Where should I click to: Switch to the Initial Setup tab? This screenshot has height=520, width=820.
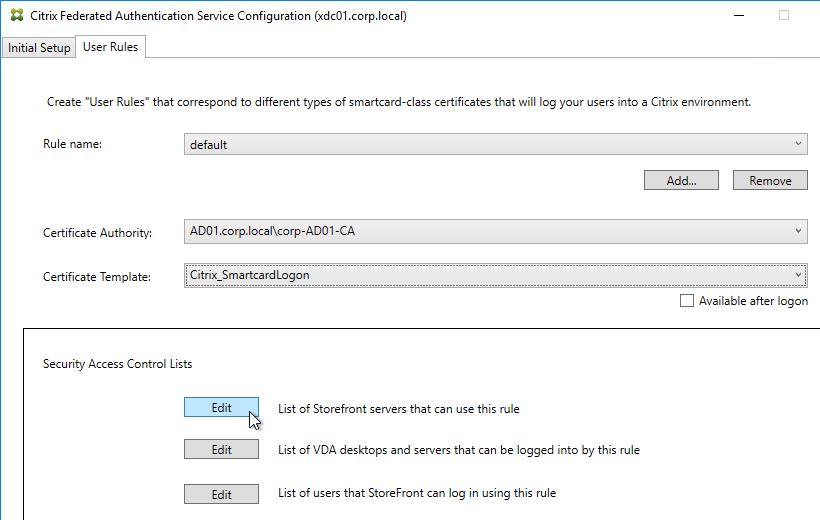click(39, 48)
